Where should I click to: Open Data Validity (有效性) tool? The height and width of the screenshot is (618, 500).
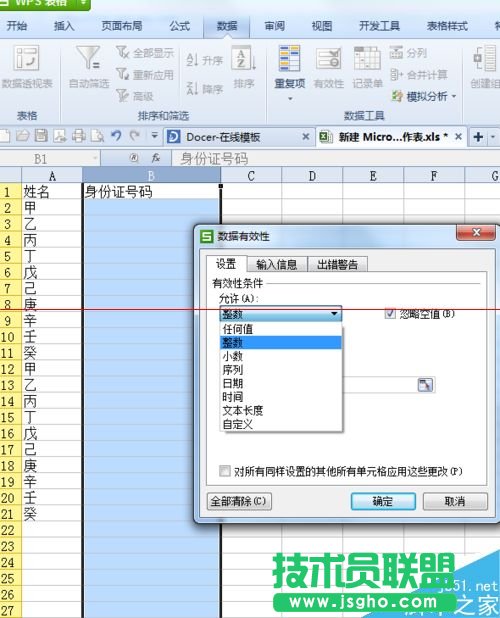point(329,67)
